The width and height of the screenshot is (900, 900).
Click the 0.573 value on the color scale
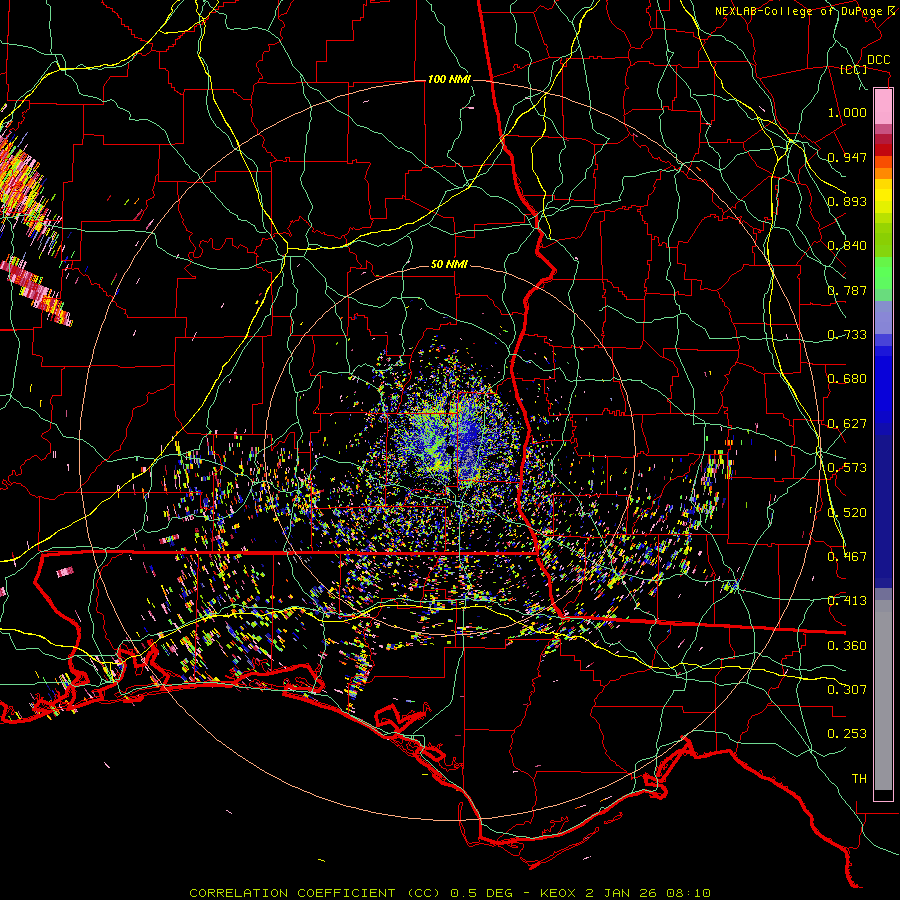click(x=847, y=468)
